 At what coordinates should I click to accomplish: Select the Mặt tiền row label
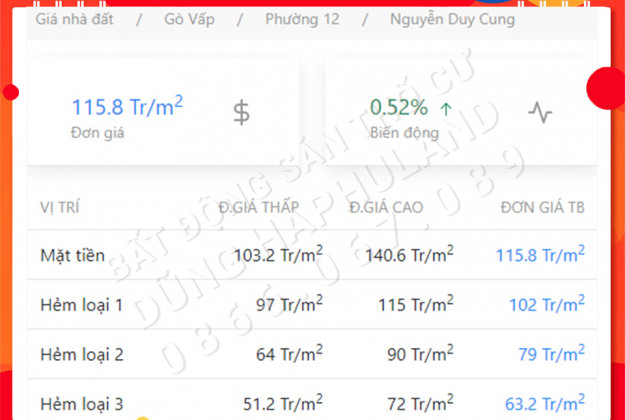pyautogui.click(x=72, y=255)
